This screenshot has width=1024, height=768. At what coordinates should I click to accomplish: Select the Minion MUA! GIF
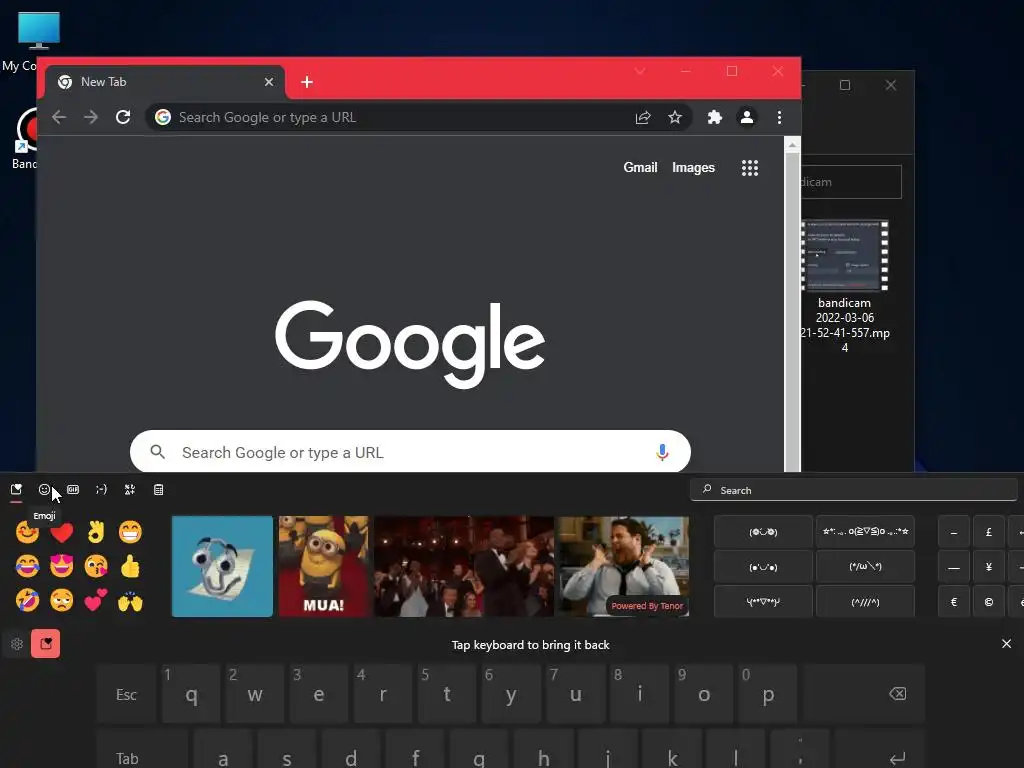point(323,566)
